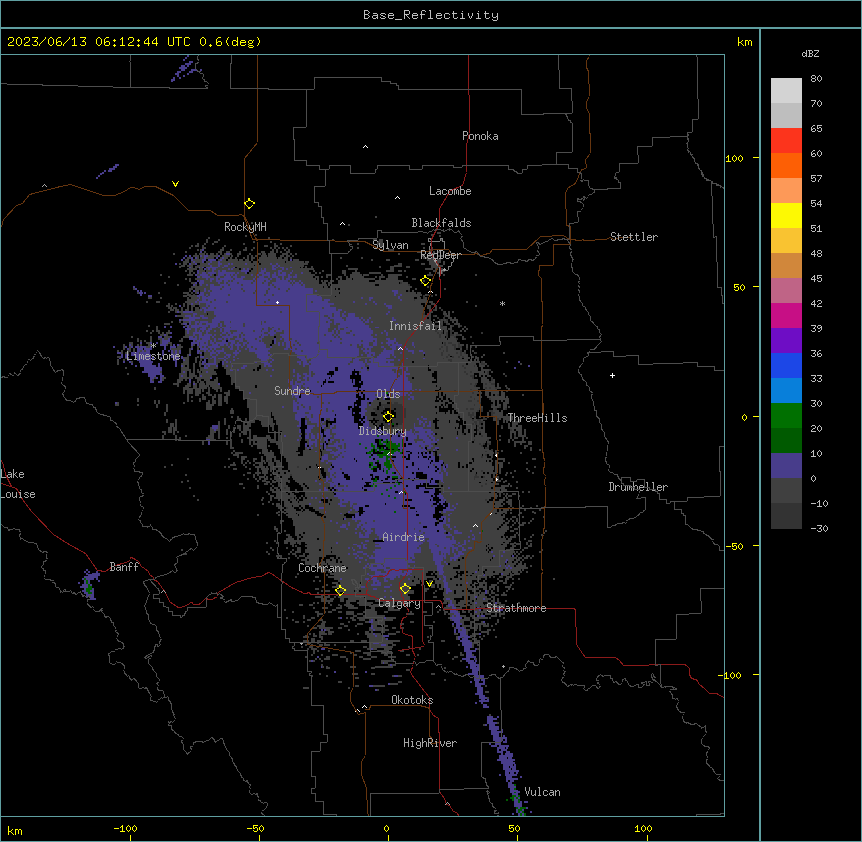The width and height of the screenshot is (862, 842).
Task: Pick the green 20-30 dBZ legend swatch
Action: point(786,416)
